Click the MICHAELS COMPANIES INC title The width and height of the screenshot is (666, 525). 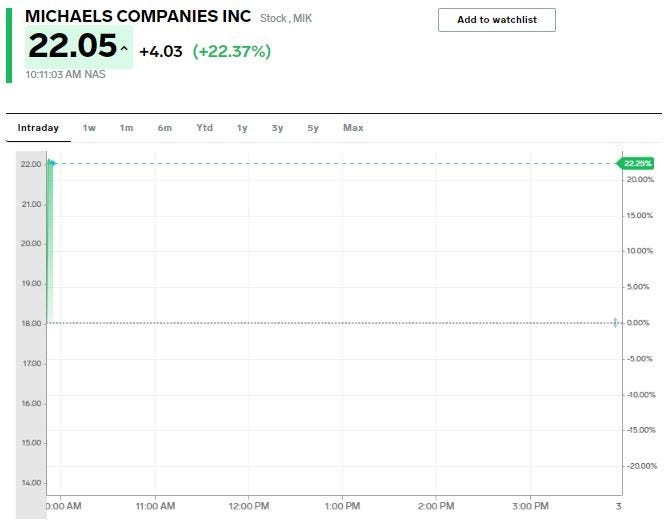pos(139,17)
